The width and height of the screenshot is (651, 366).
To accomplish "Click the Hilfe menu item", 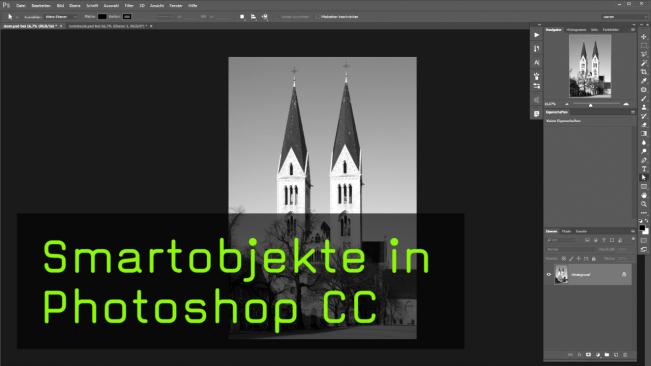I will tap(193, 5).
